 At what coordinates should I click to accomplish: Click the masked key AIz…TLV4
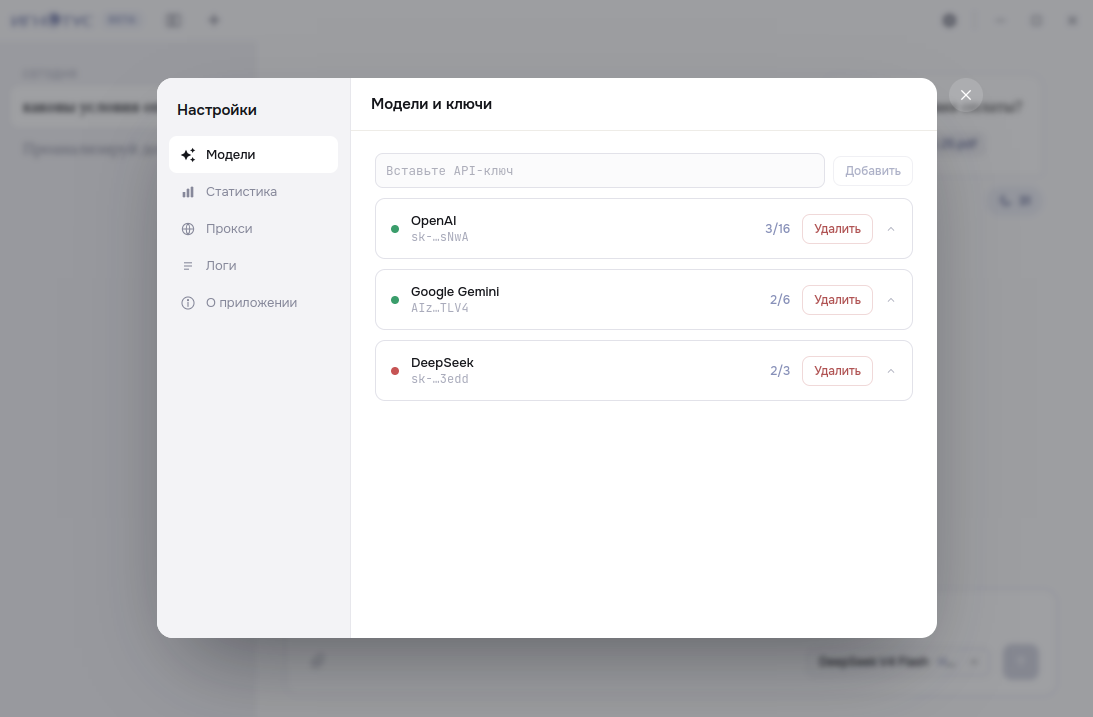440,308
